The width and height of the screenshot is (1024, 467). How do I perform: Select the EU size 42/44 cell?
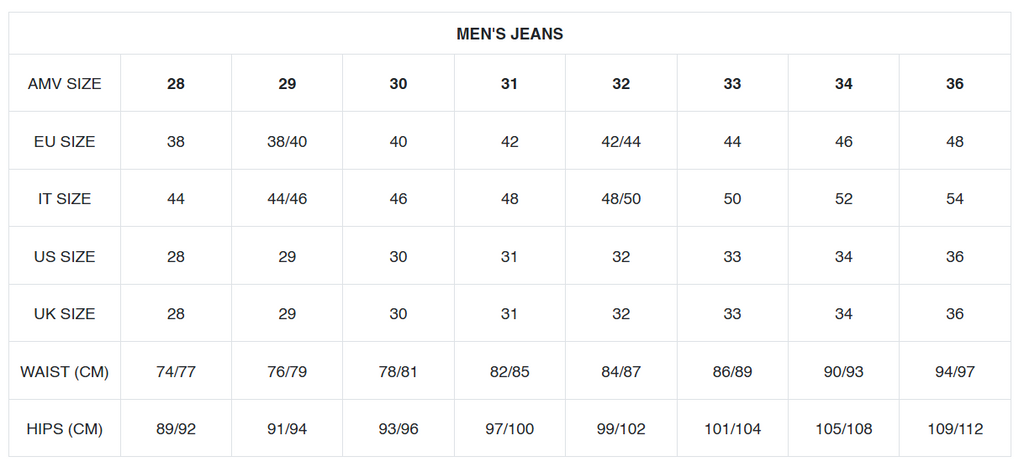[621, 142]
